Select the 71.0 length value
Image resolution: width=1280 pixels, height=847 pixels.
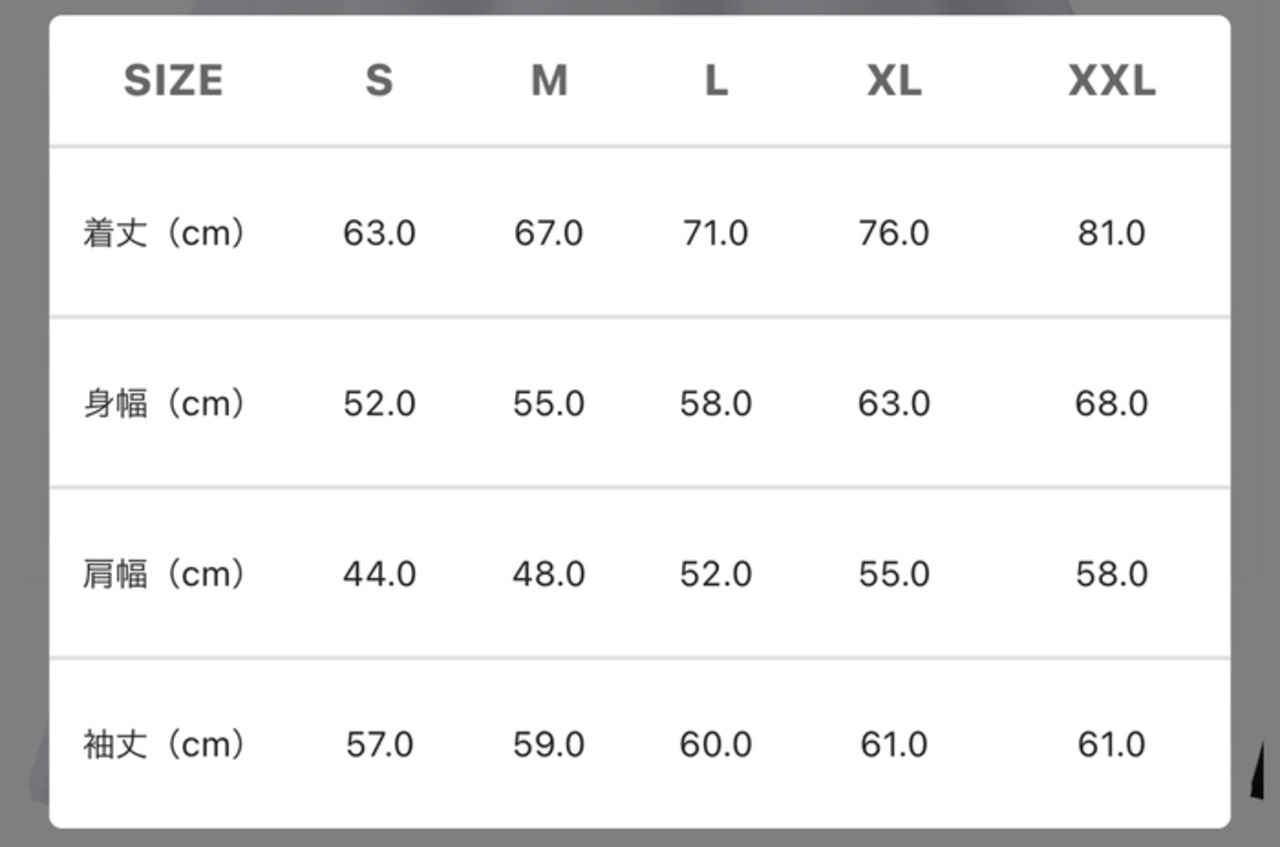[716, 233]
